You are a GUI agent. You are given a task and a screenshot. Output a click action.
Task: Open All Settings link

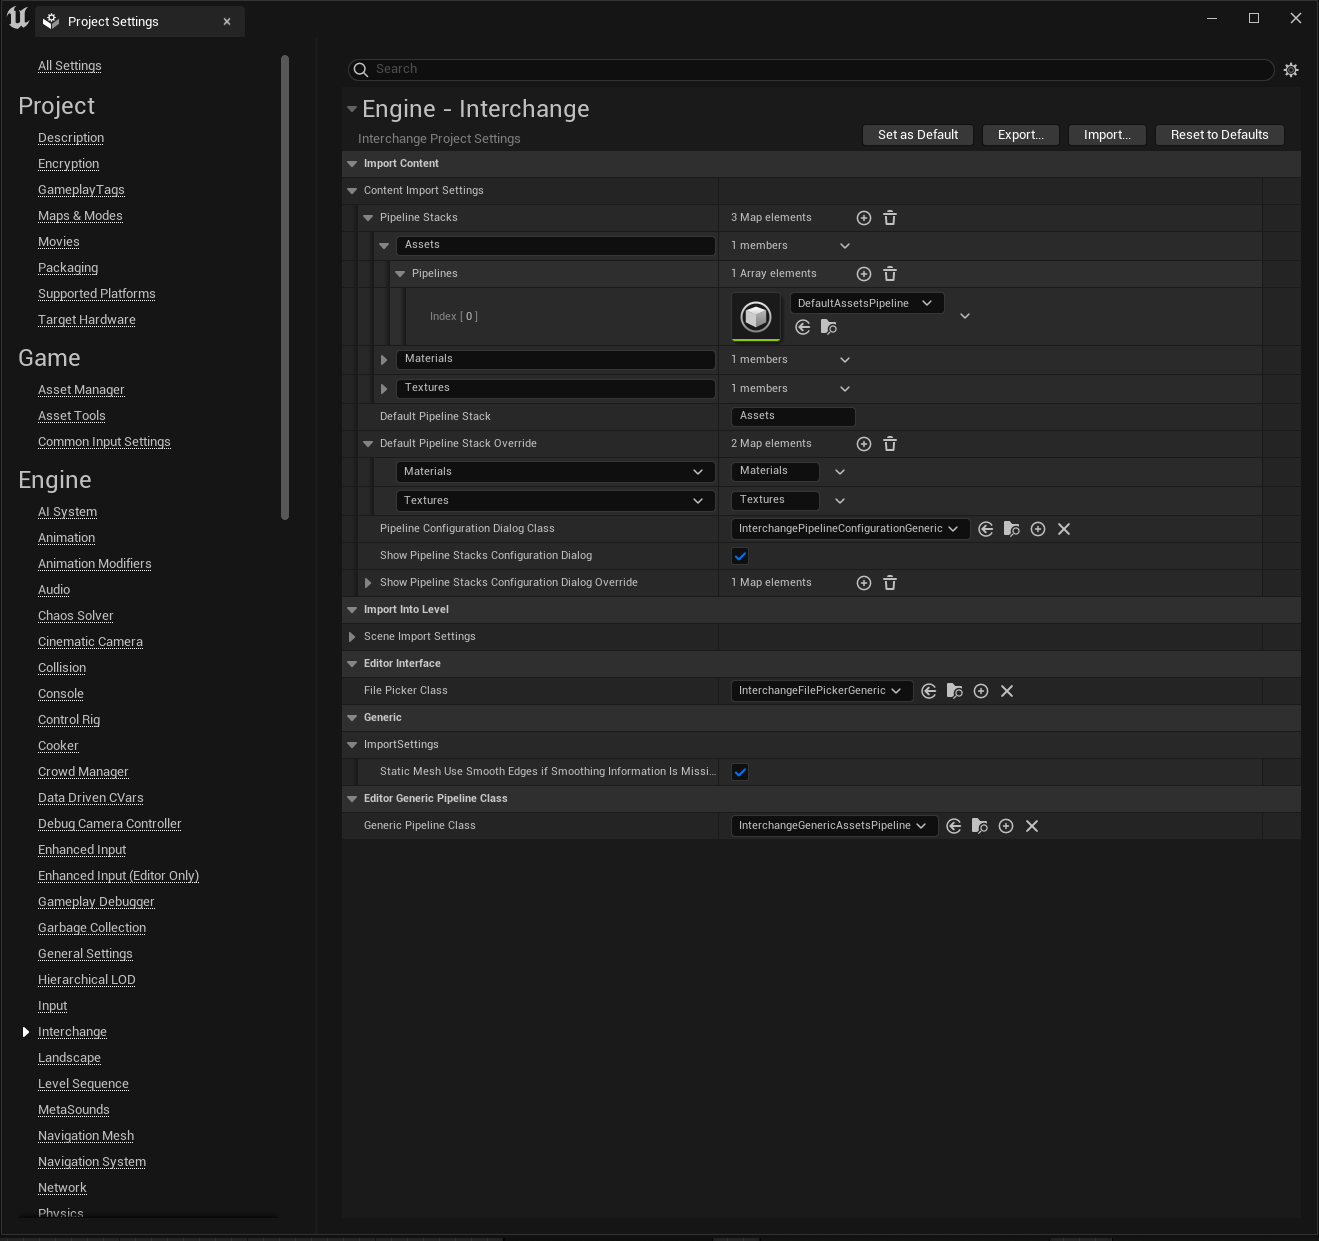click(x=70, y=66)
